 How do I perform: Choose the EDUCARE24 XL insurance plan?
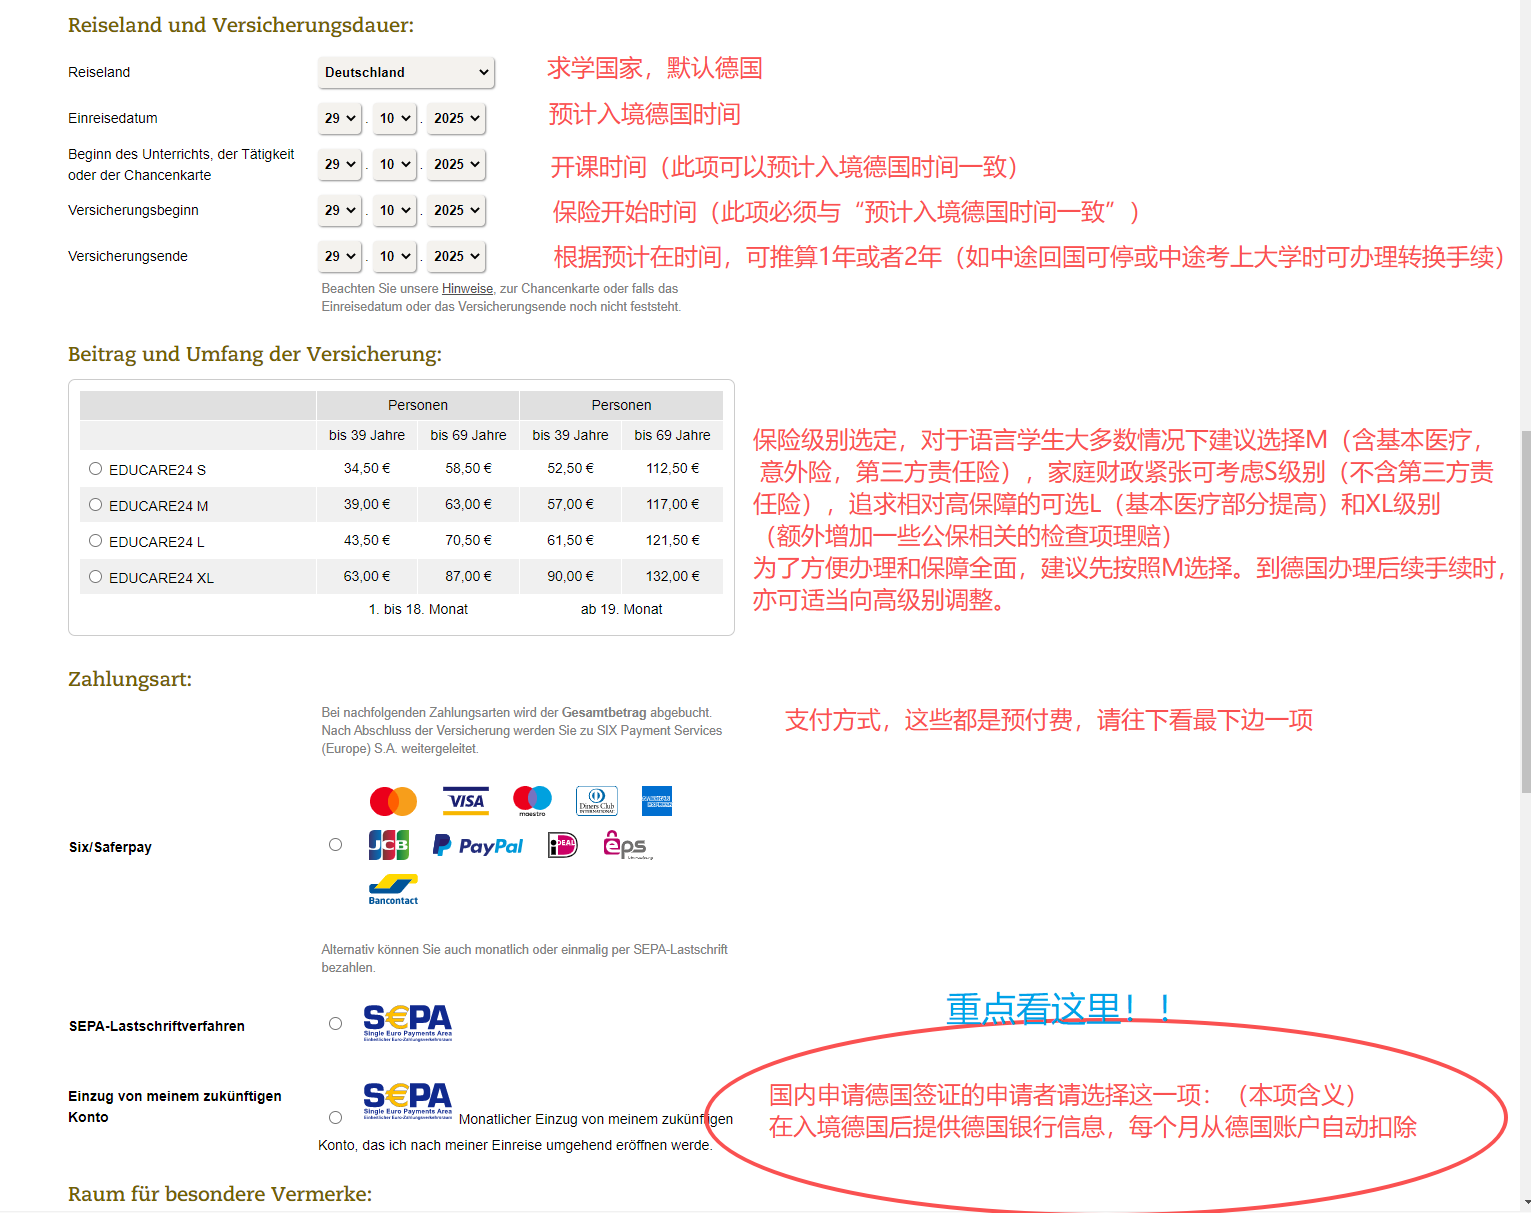pos(96,577)
